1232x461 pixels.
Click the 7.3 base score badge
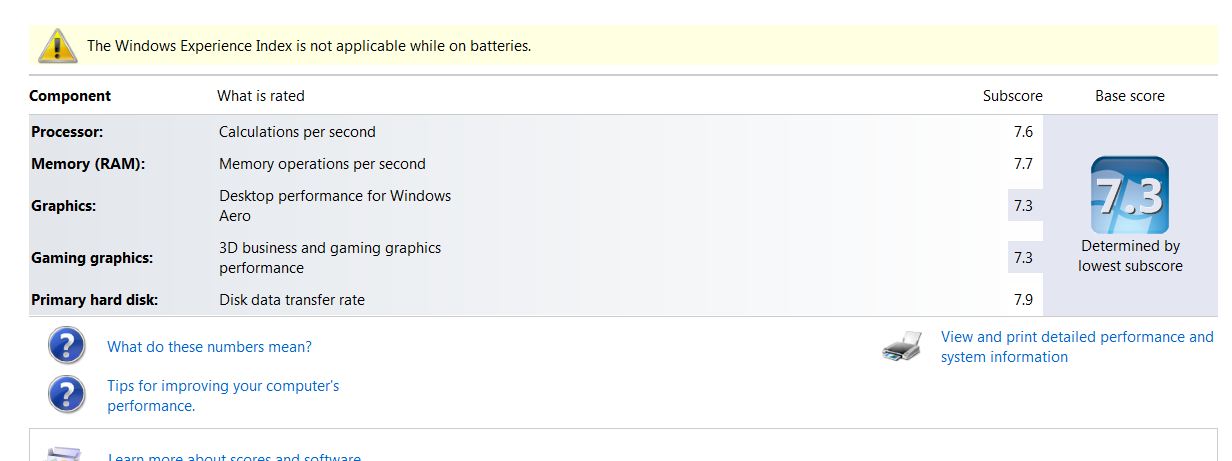(1130, 195)
